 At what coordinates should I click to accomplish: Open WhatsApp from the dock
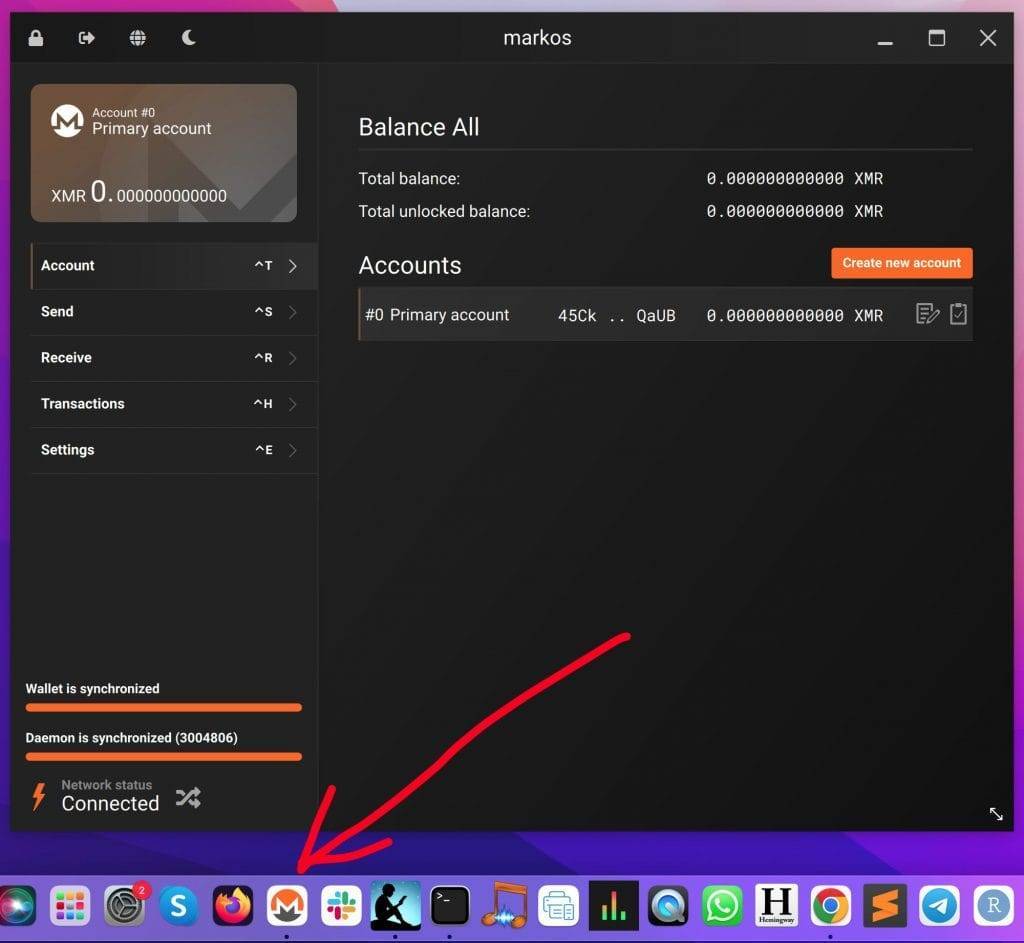coord(722,906)
